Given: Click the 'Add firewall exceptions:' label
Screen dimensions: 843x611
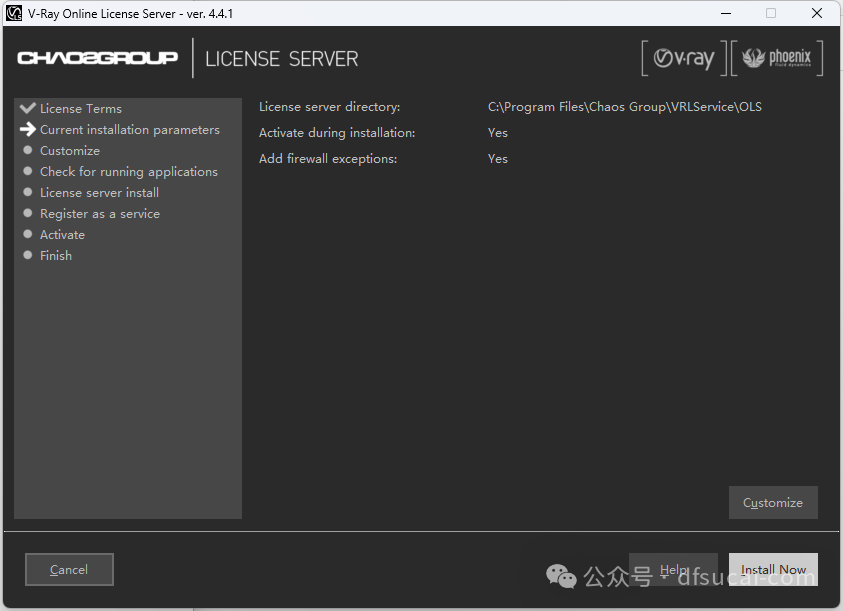Looking at the screenshot, I should [328, 159].
